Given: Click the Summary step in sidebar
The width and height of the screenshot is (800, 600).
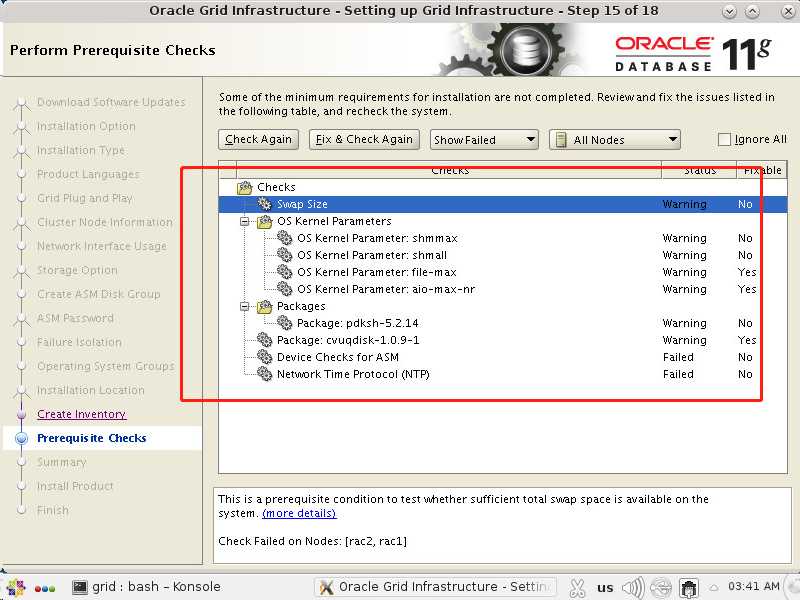Looking at the screenshot, I should pos(61,462).
